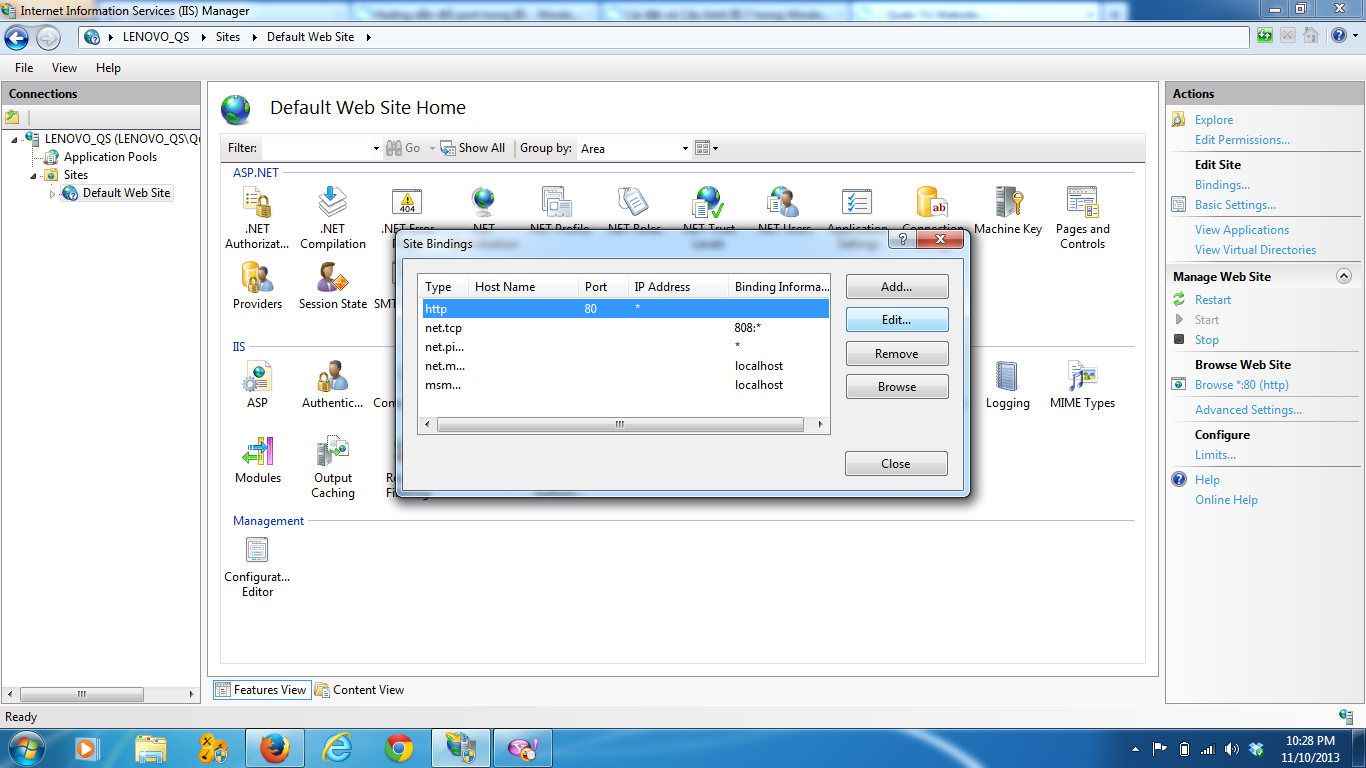Screen dimensions: 1366x768
Task: Open .NET Authorization Rules feature icon
Action: point(257,202)
